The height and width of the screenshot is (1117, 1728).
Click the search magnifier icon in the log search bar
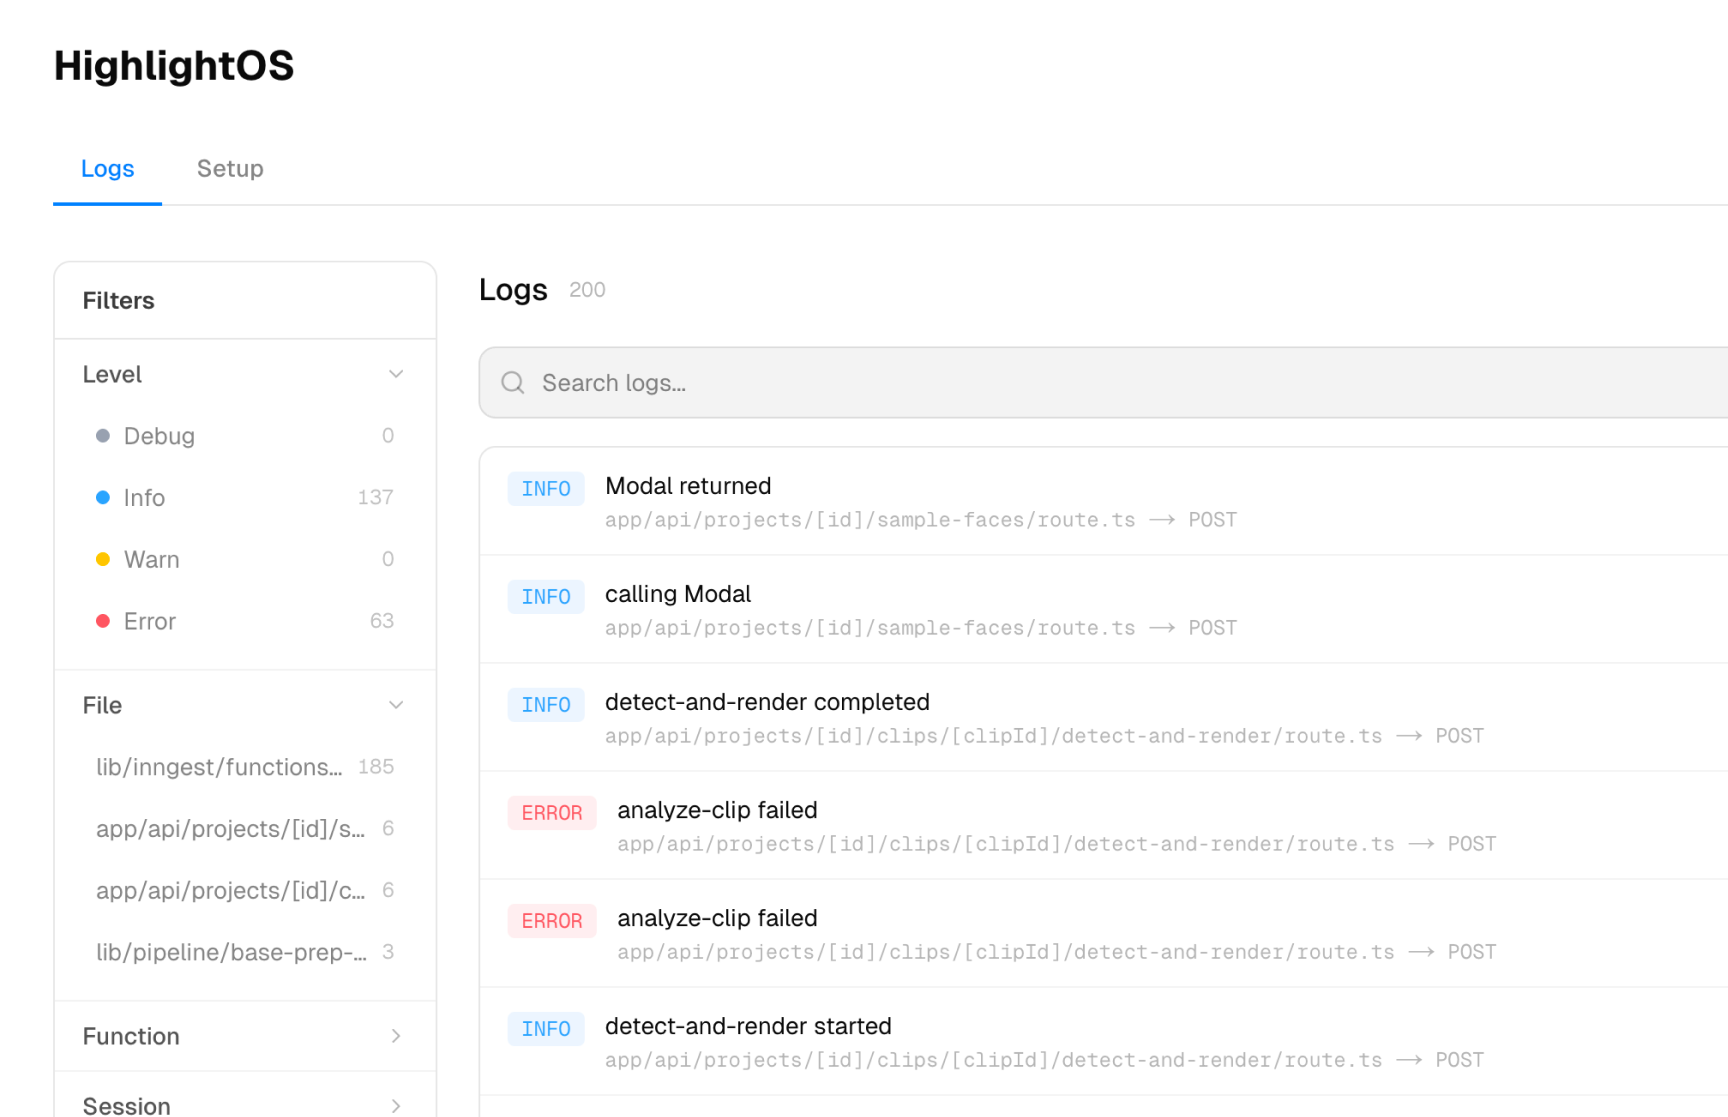(513, 383)
